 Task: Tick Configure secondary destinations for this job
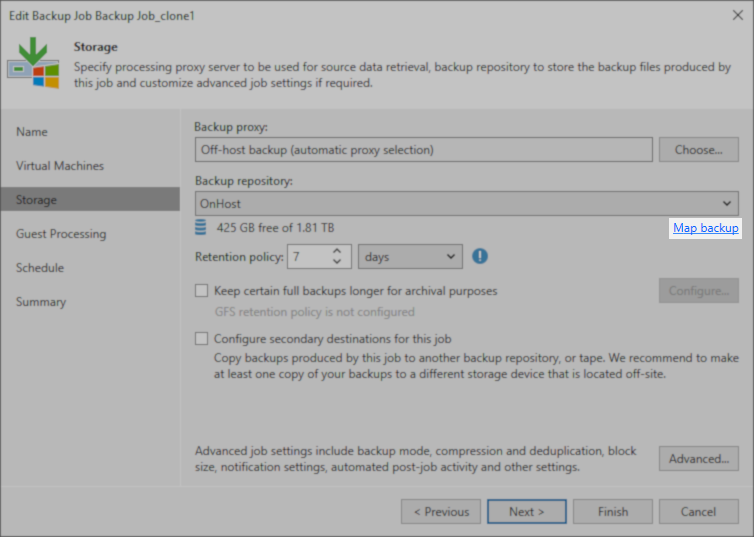201,338
